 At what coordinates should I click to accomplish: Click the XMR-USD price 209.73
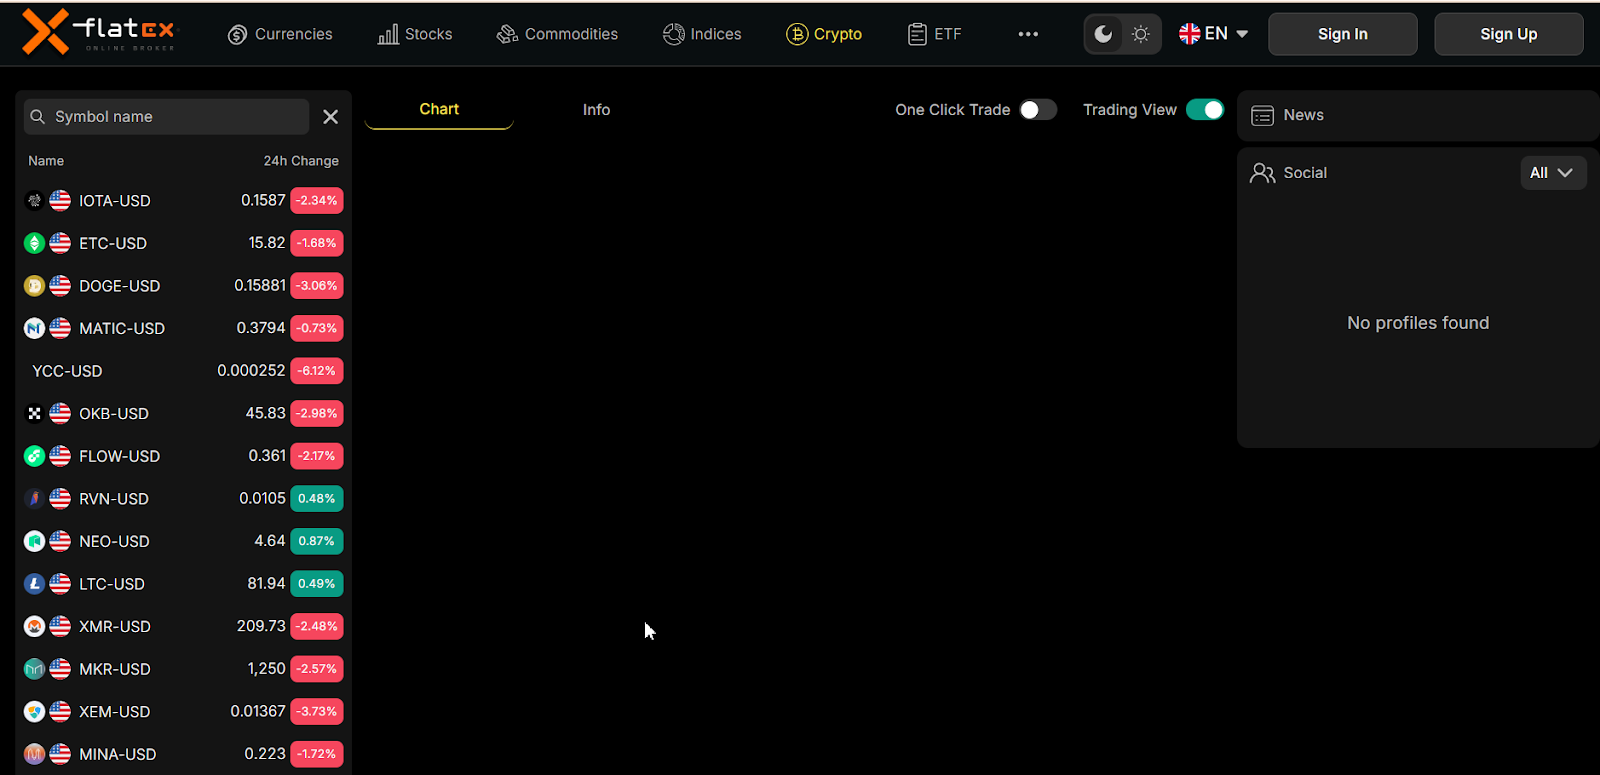click(261, 626)
